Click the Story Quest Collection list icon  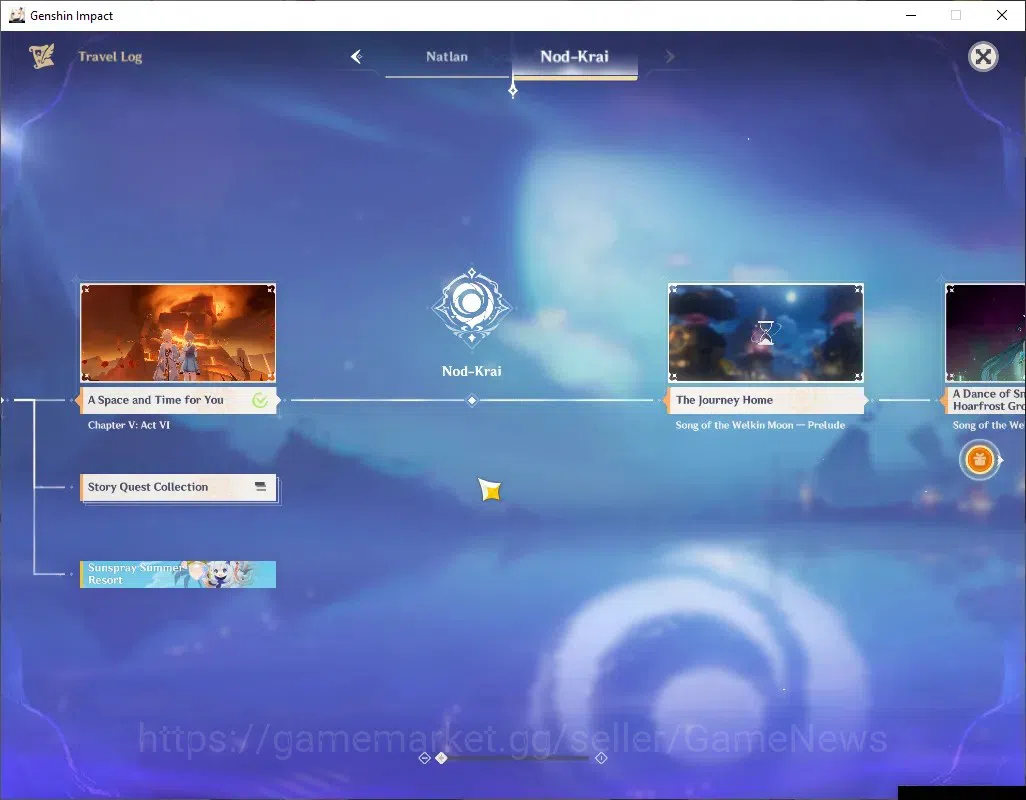[x=260, y=487]
